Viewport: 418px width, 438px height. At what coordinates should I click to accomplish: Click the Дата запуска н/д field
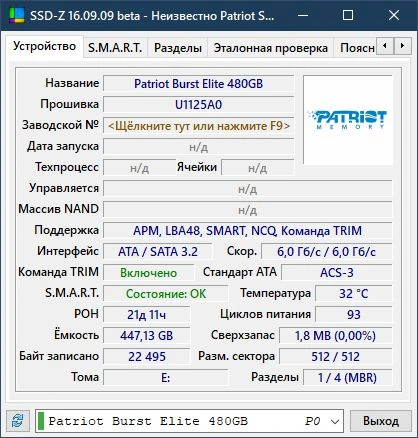click(199, 147)
